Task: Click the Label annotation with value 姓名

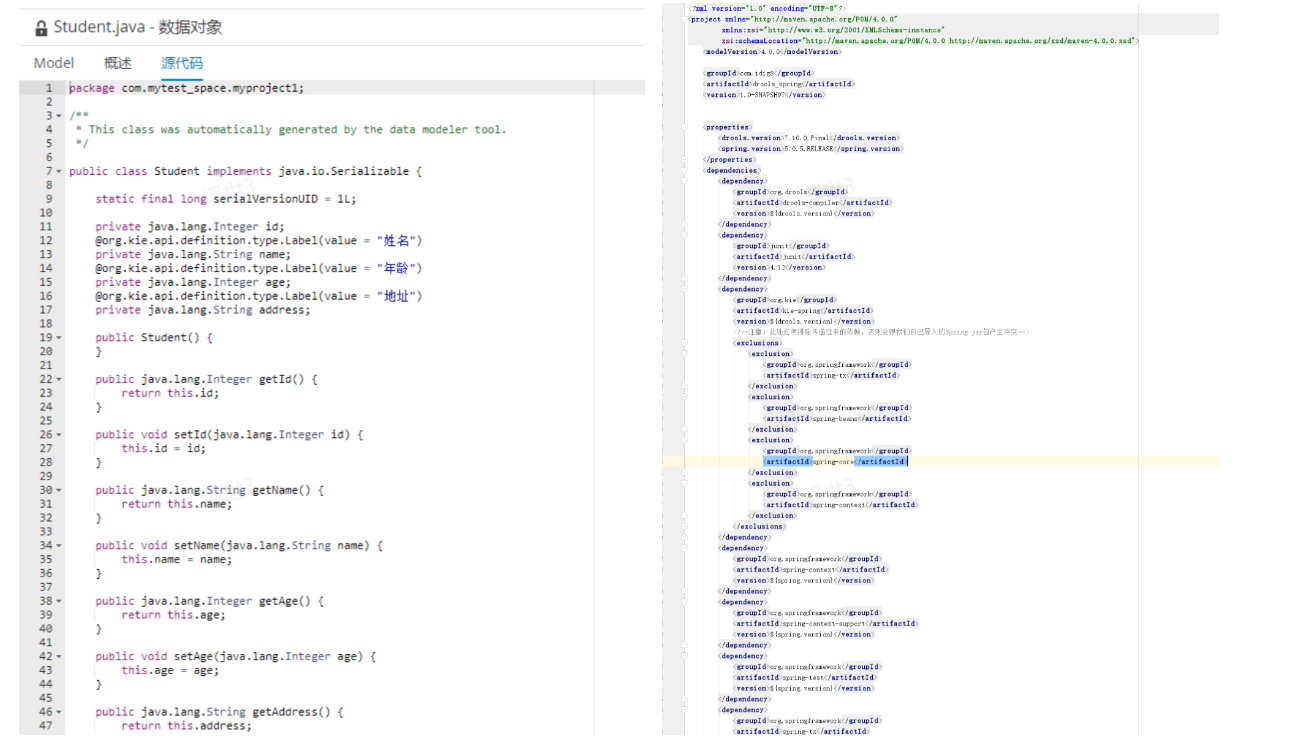Action: pyautogui.click(x=259, y=241)
